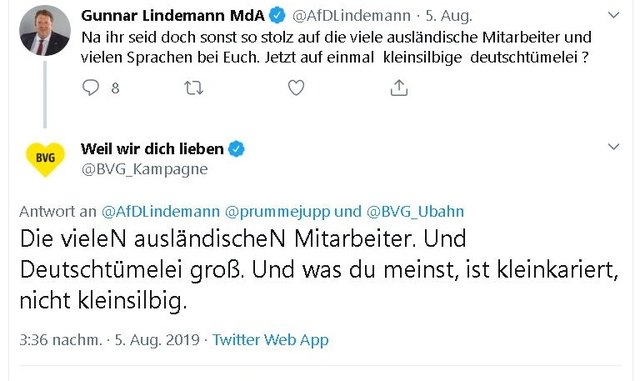Screen dimensions: 640x381
Task: Click the reply speech bubble icon
Action: tap(91, 87)
